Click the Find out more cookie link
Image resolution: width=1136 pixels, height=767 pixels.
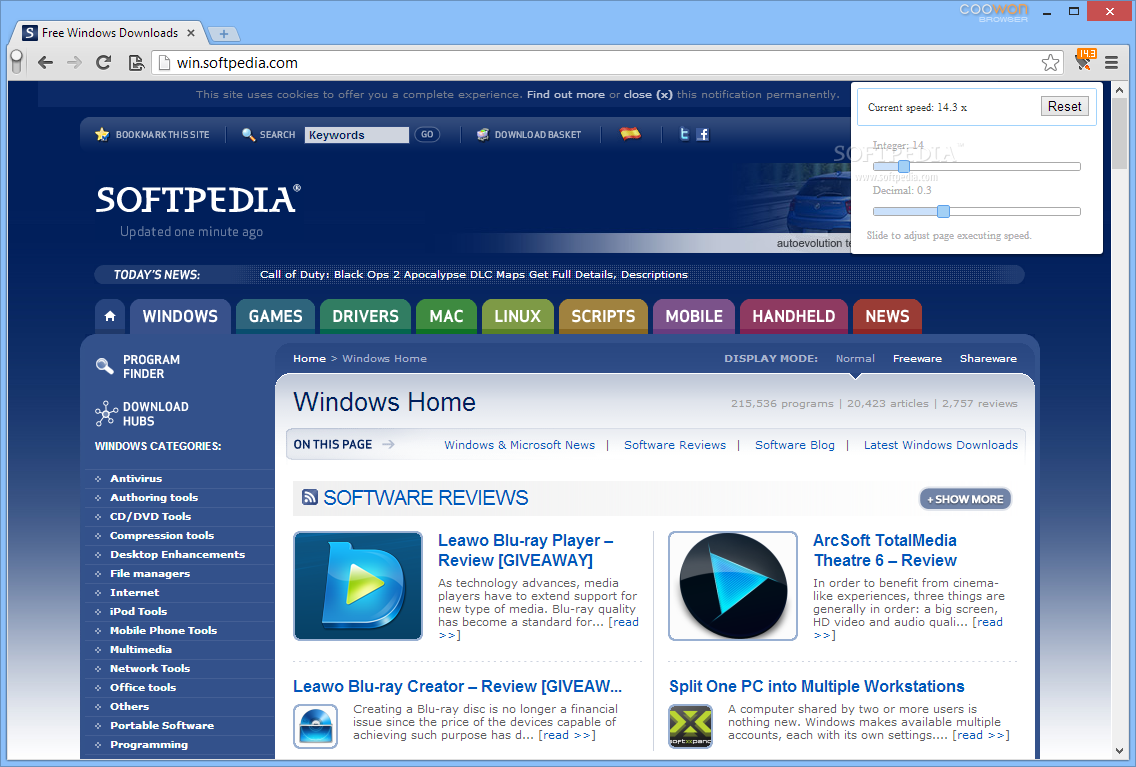pos(566,94)
